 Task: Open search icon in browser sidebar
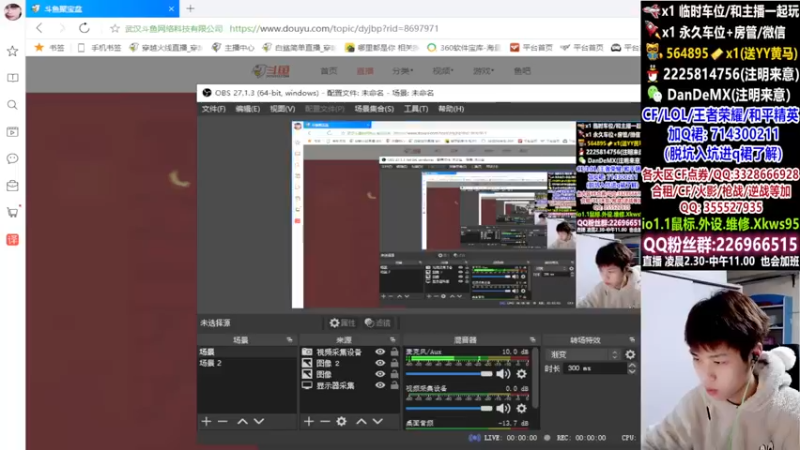(12, 105)
